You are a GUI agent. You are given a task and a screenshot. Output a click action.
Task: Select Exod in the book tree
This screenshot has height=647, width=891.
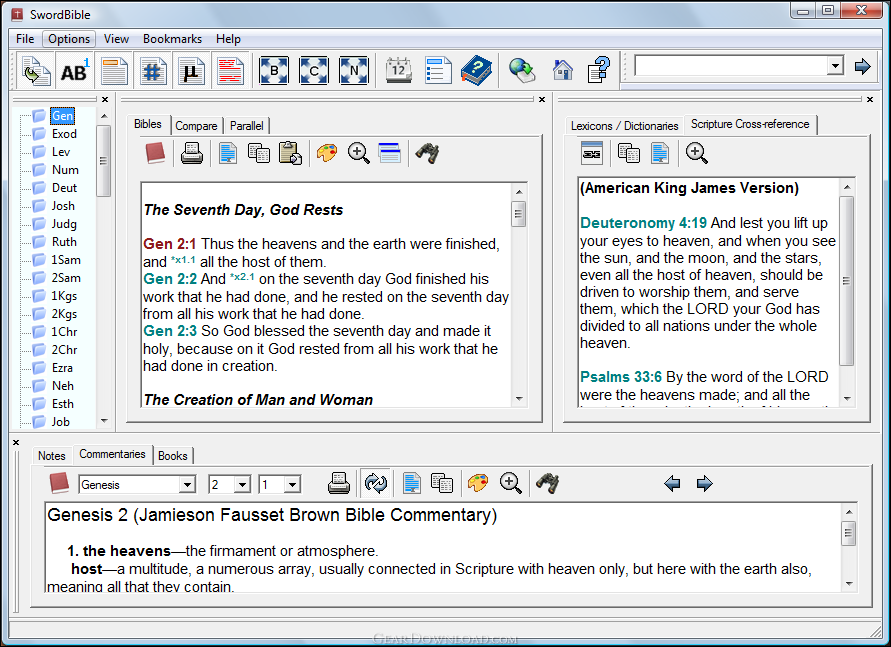tap(64, 134)
